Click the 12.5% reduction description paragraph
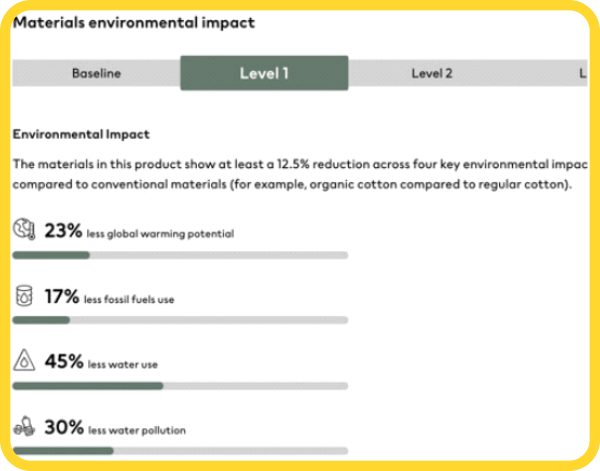Viewport: 600px width, 471px height. (298, 175)
